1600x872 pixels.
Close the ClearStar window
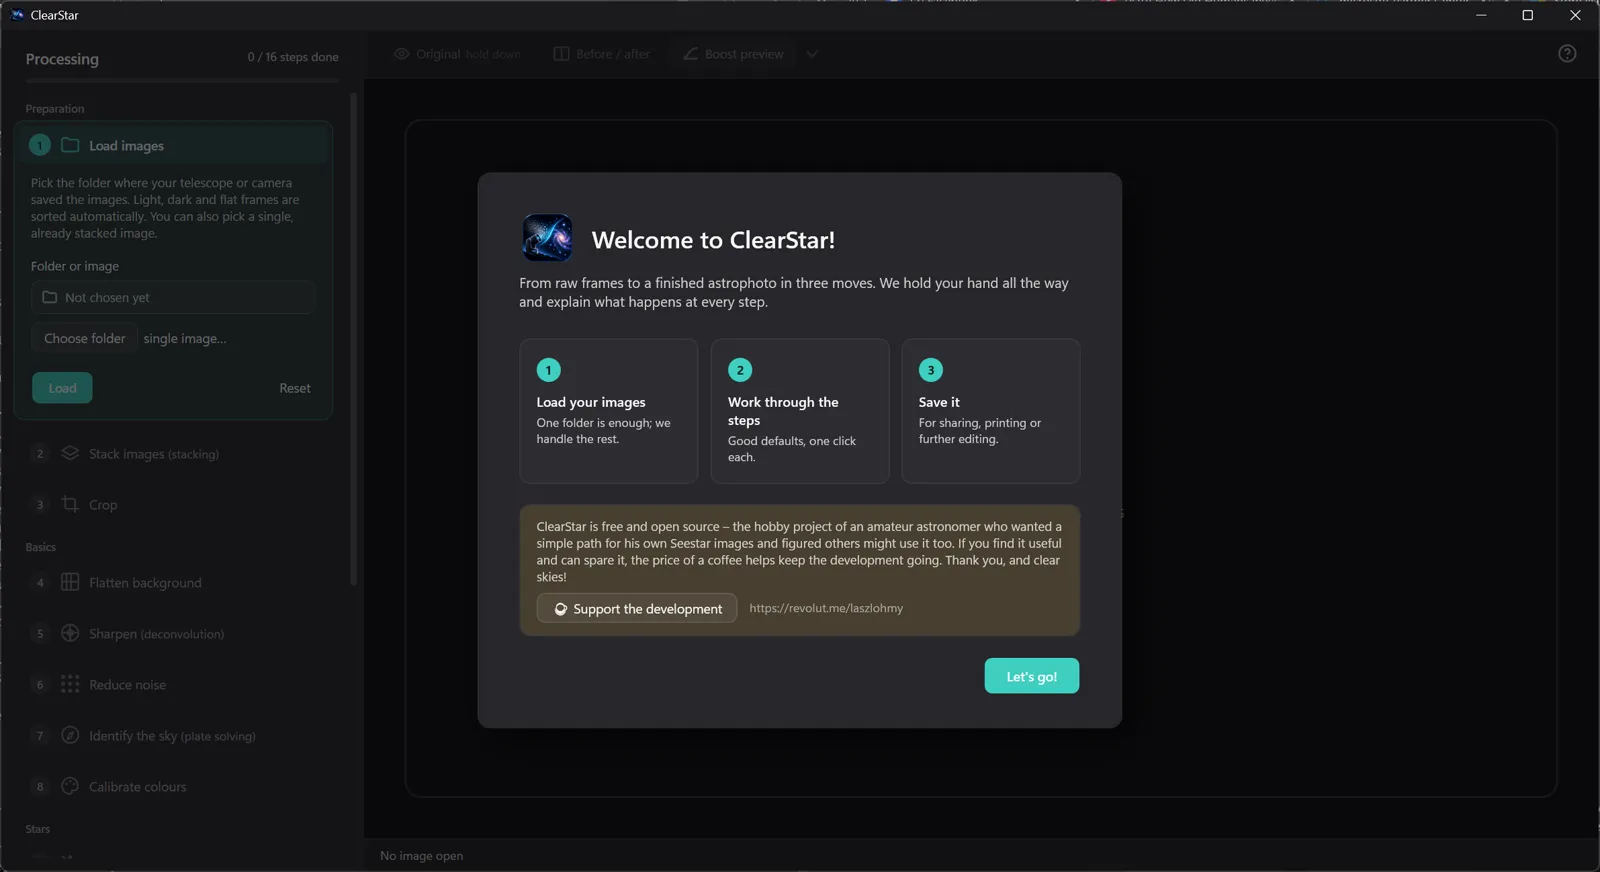[x=1575, y=15]
